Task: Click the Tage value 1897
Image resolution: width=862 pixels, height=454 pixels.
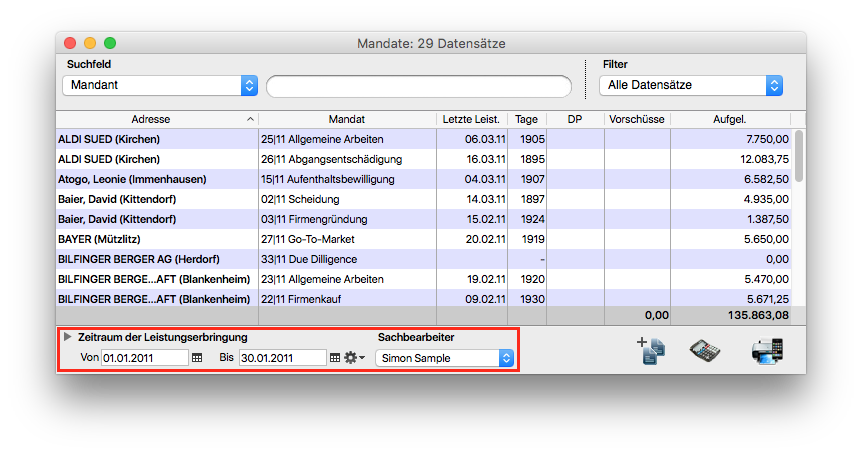Action: coord(533,199)
